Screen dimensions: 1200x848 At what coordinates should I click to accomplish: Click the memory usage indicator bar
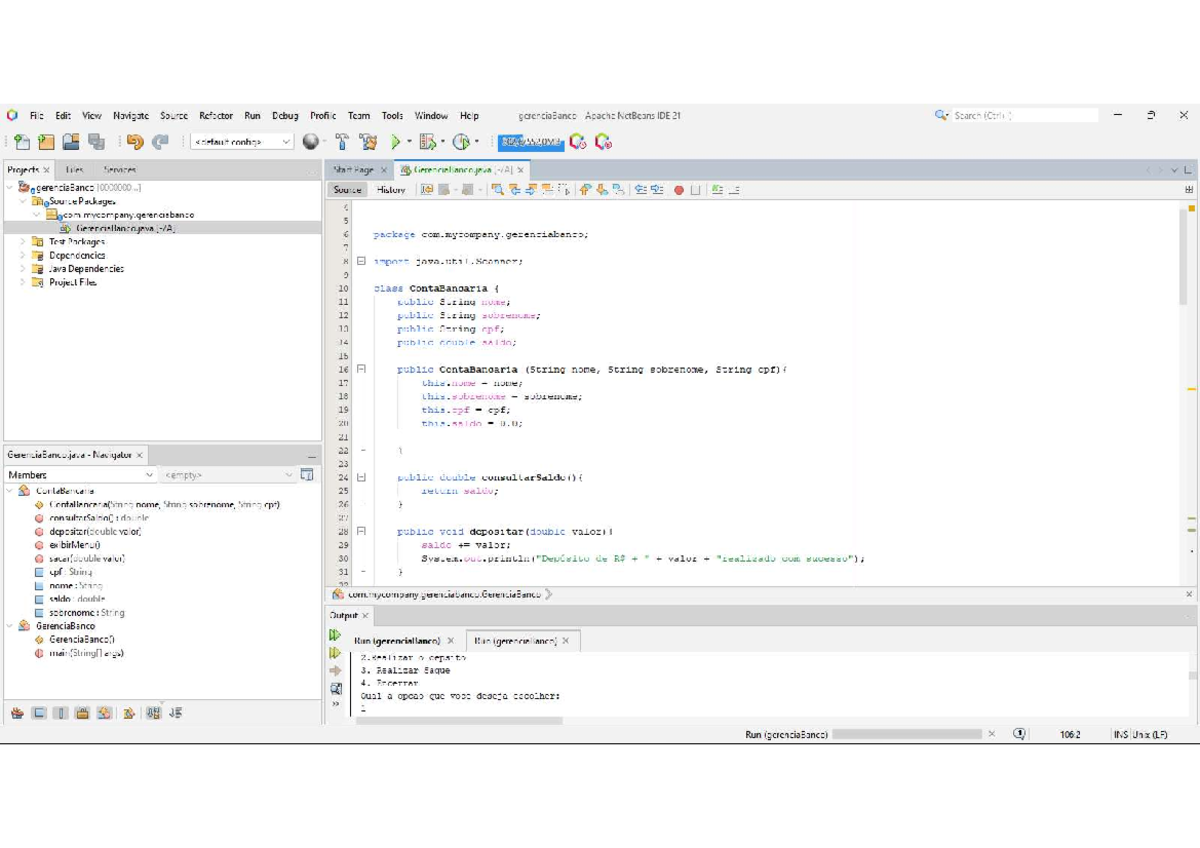click(531, 143)
